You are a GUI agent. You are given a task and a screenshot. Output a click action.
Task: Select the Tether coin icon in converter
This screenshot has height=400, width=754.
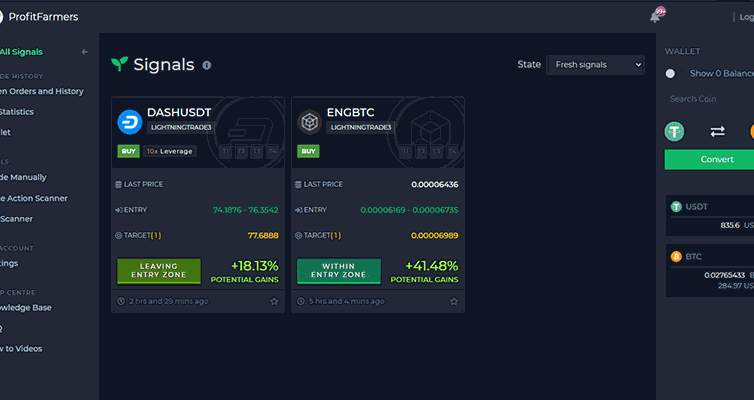tap(674, 131)
